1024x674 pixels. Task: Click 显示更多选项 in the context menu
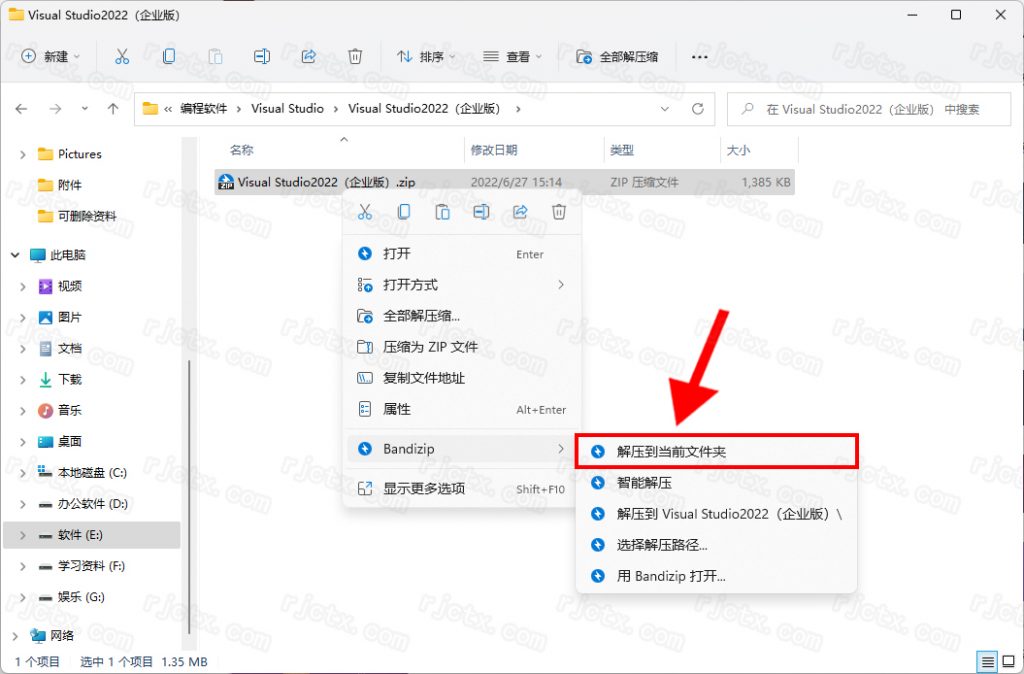[x=424, y=489]
